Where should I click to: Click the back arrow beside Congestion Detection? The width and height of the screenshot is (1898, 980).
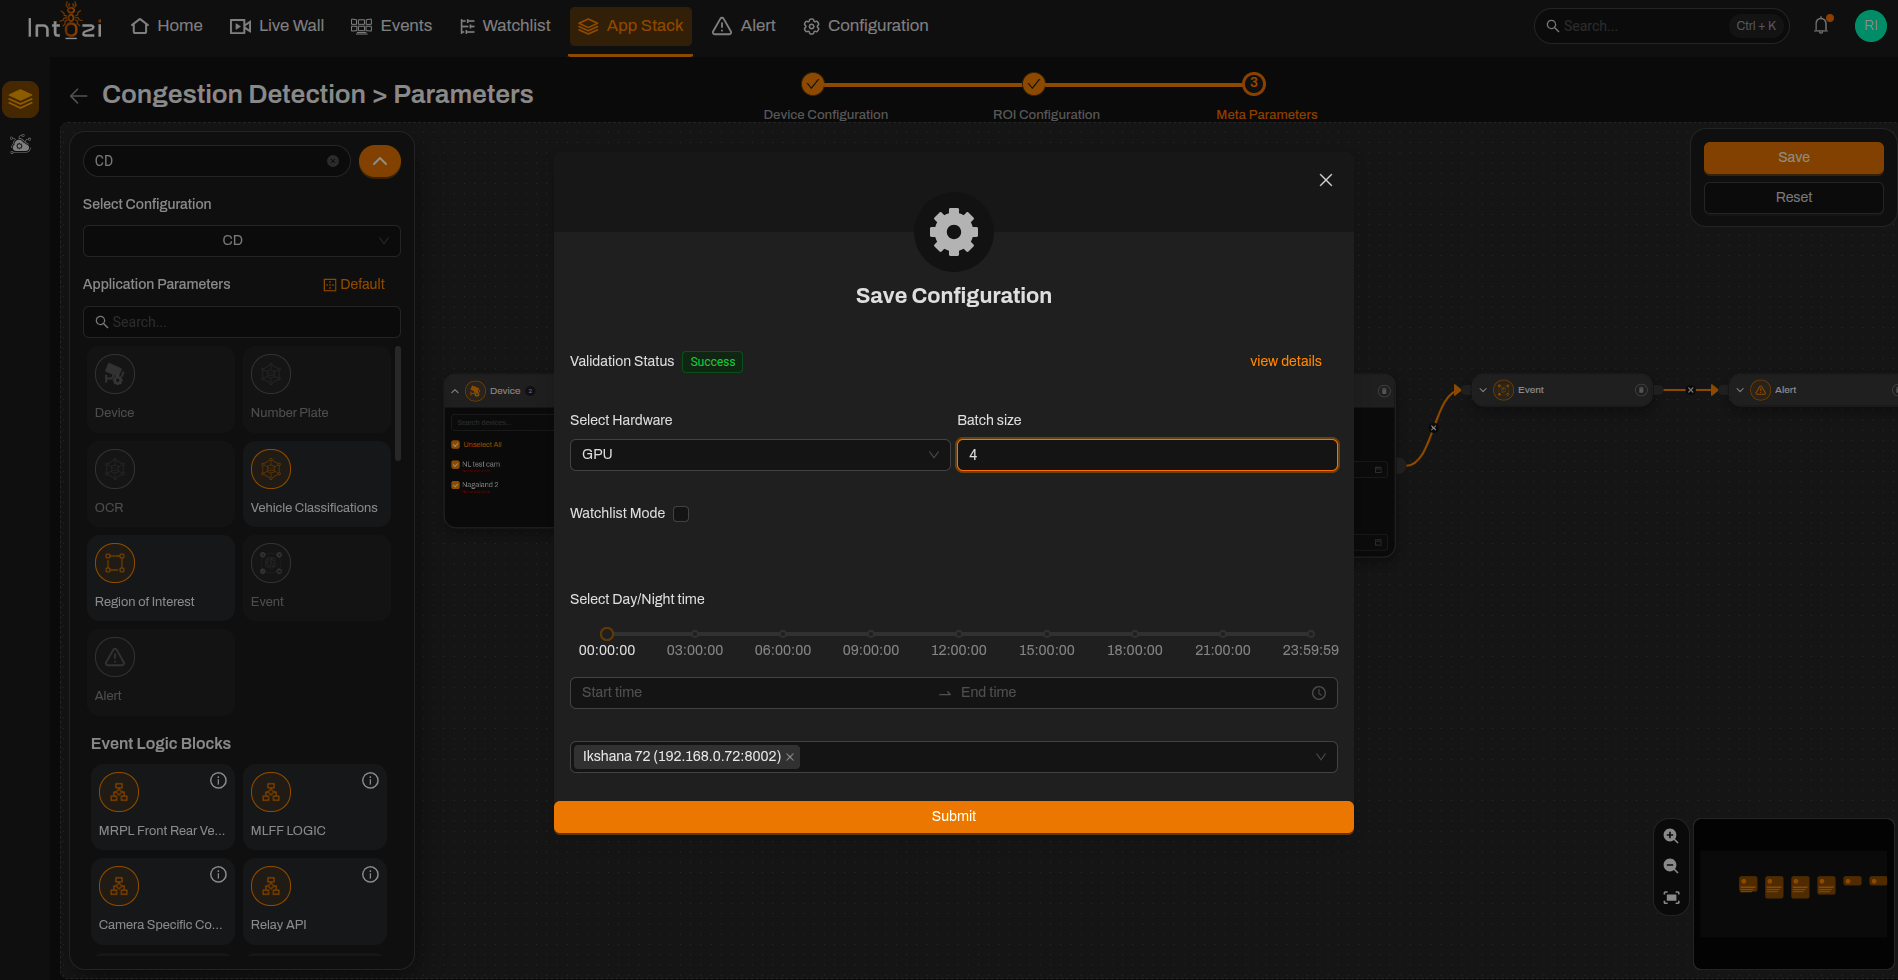(79, 96)
